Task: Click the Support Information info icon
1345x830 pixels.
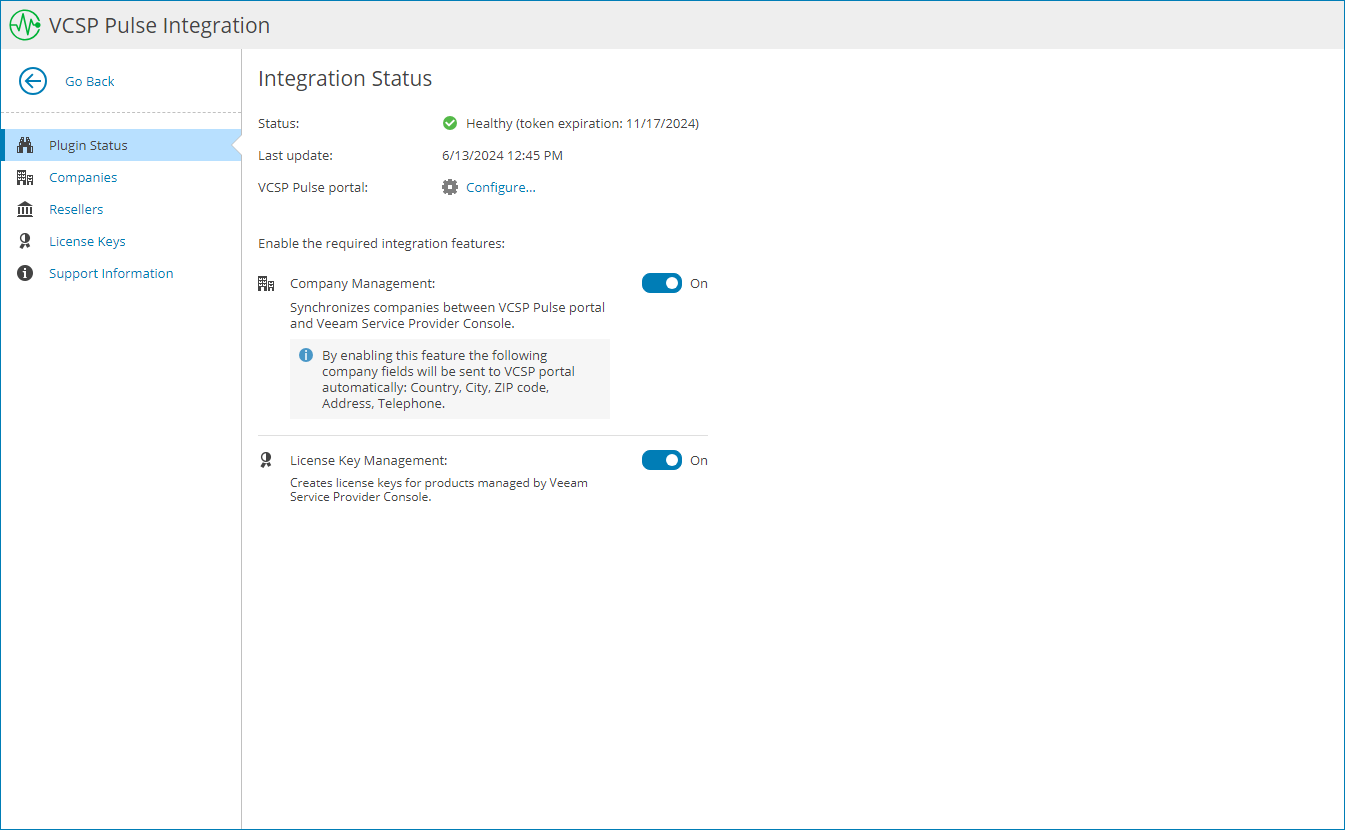Action: (26, 273)
